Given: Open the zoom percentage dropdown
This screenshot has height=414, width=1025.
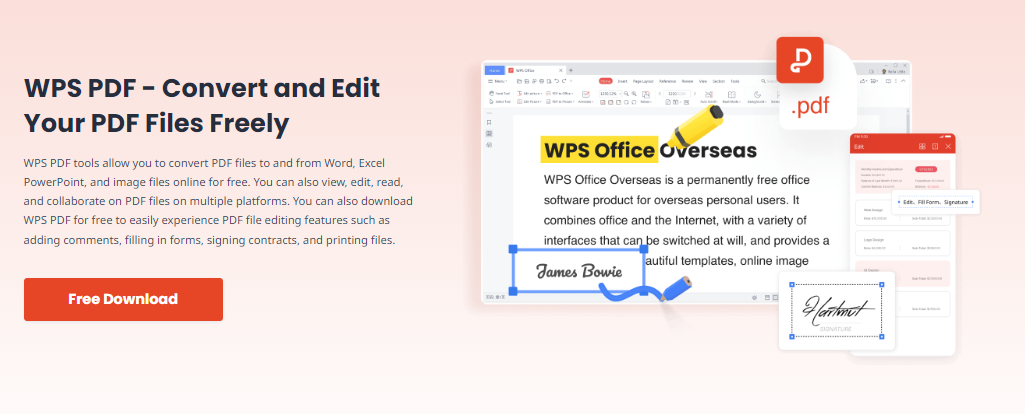Looking at the screenshot, I should click(x=609, y=93).
